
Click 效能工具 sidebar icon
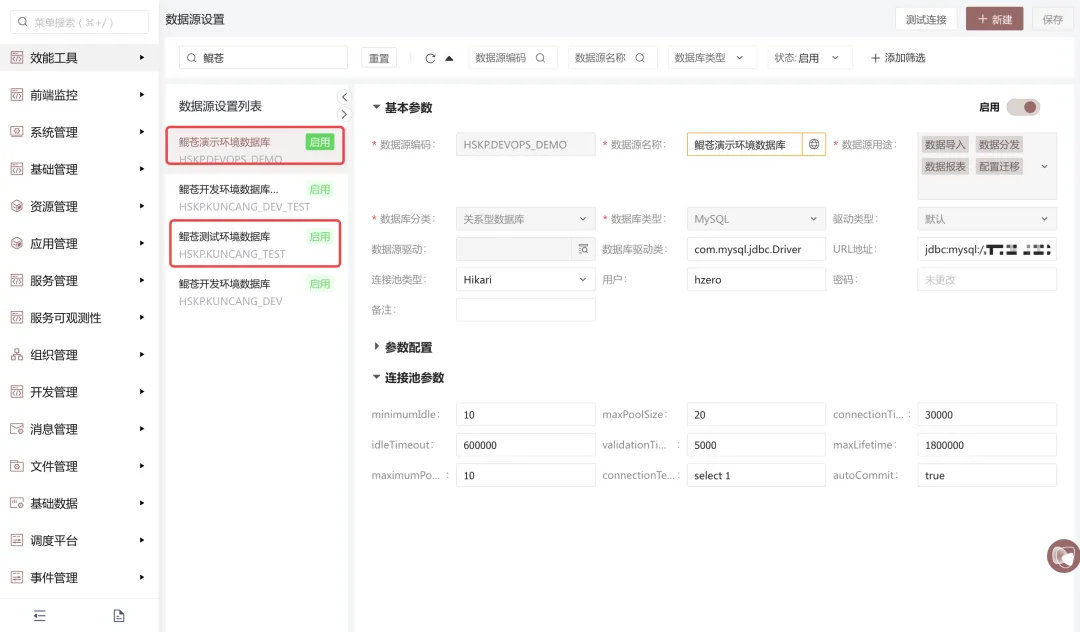pyautogui.click(x=17, y=58)
